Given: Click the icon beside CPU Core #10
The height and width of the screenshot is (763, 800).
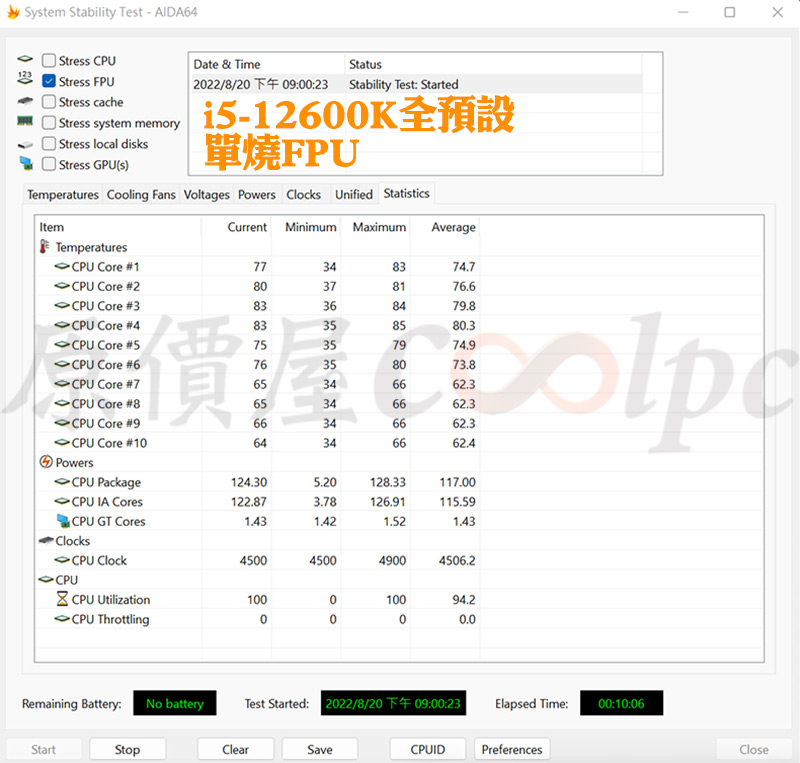Looking at the screenshot, I should tap(62, 442).
